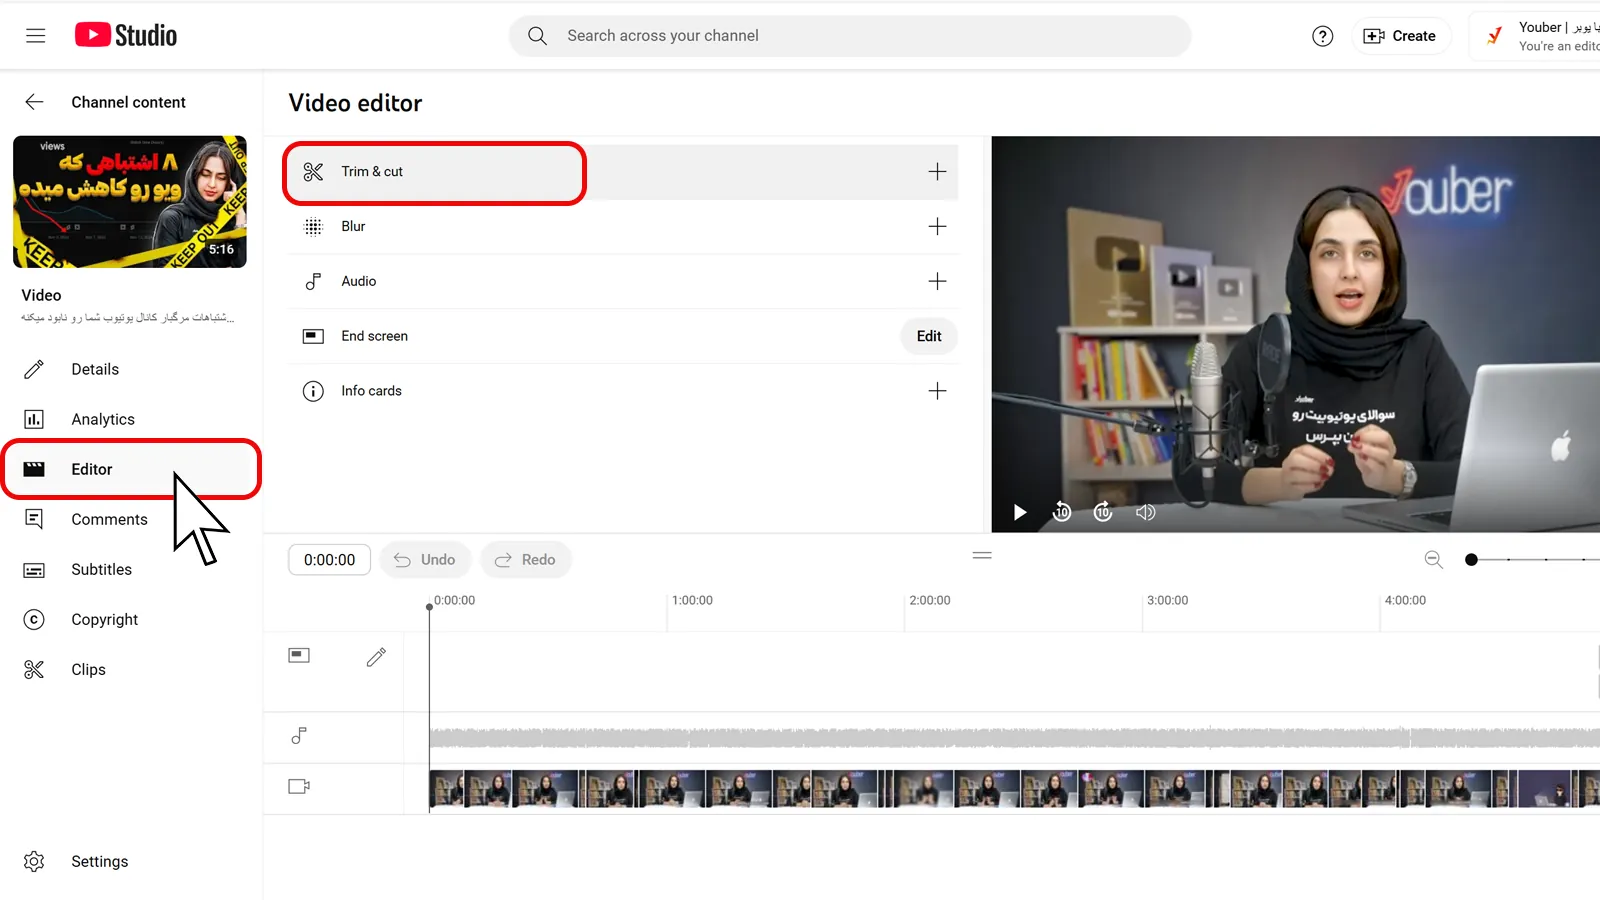
Task: Click the End screen Edit button
Action: coord(929,336)
